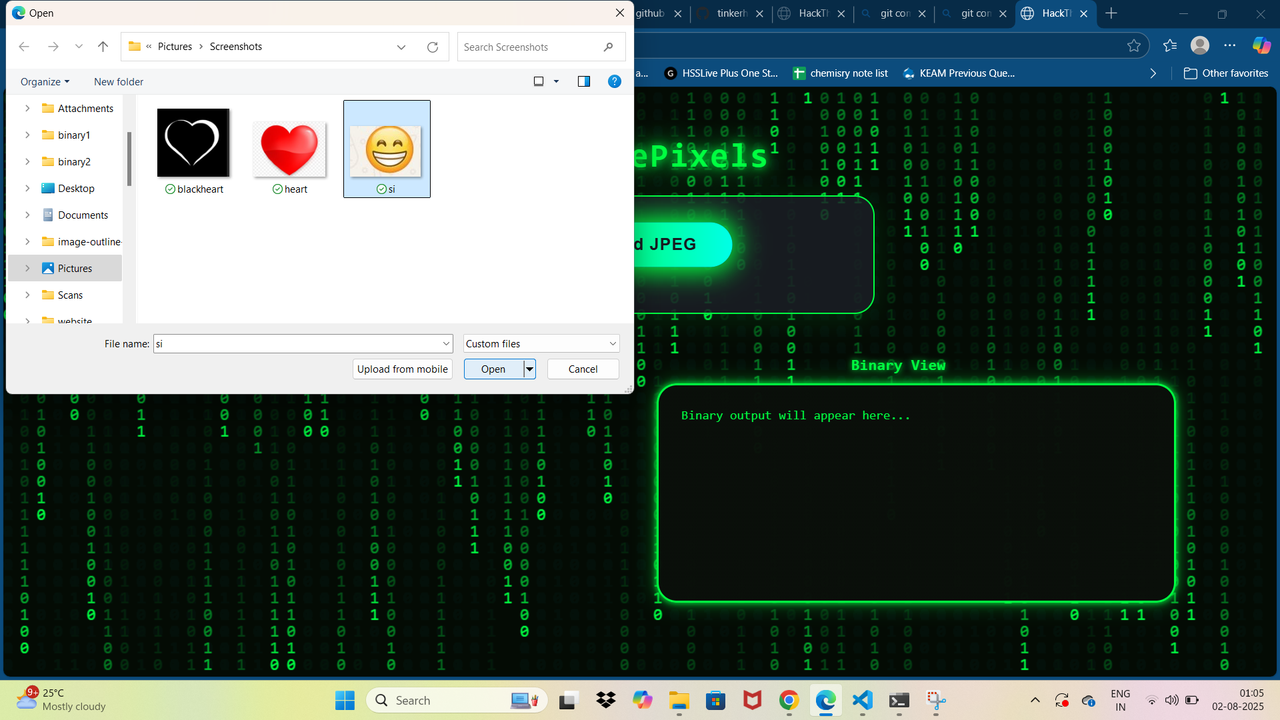The width and height of the screenshot is (1280, 720).
Task: Go back in the Open dialog
Action: point(24,47)
